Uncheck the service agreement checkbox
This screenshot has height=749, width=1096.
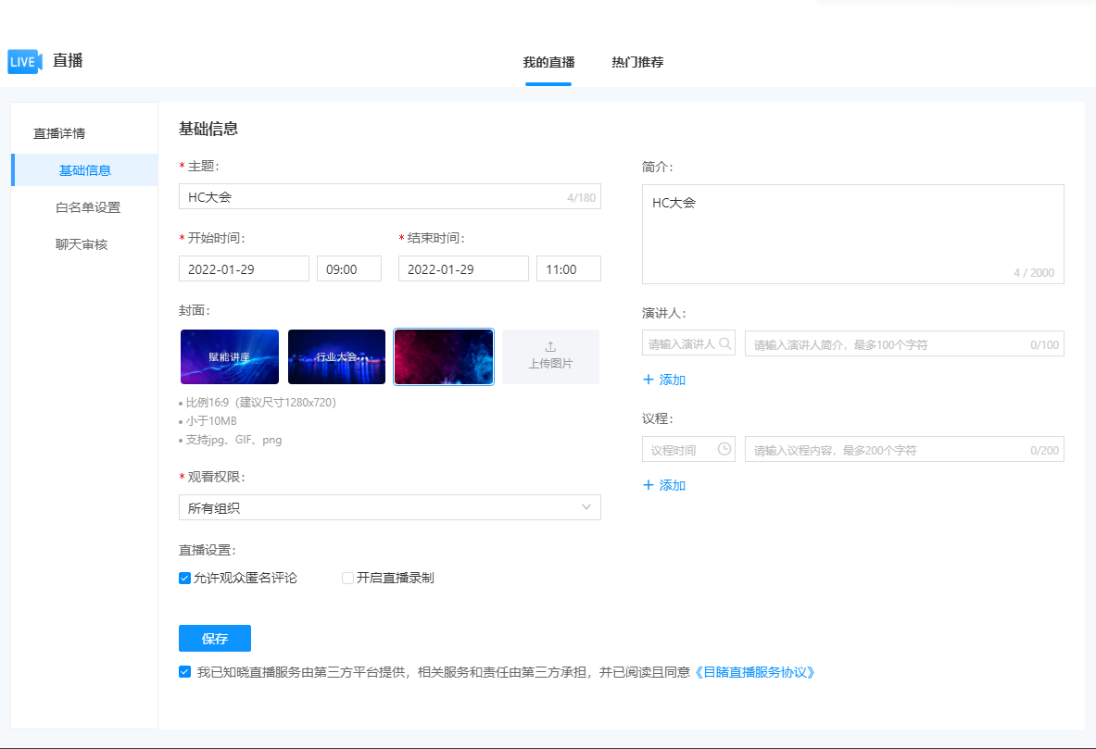pyautogui.click(x=184, y=672)
